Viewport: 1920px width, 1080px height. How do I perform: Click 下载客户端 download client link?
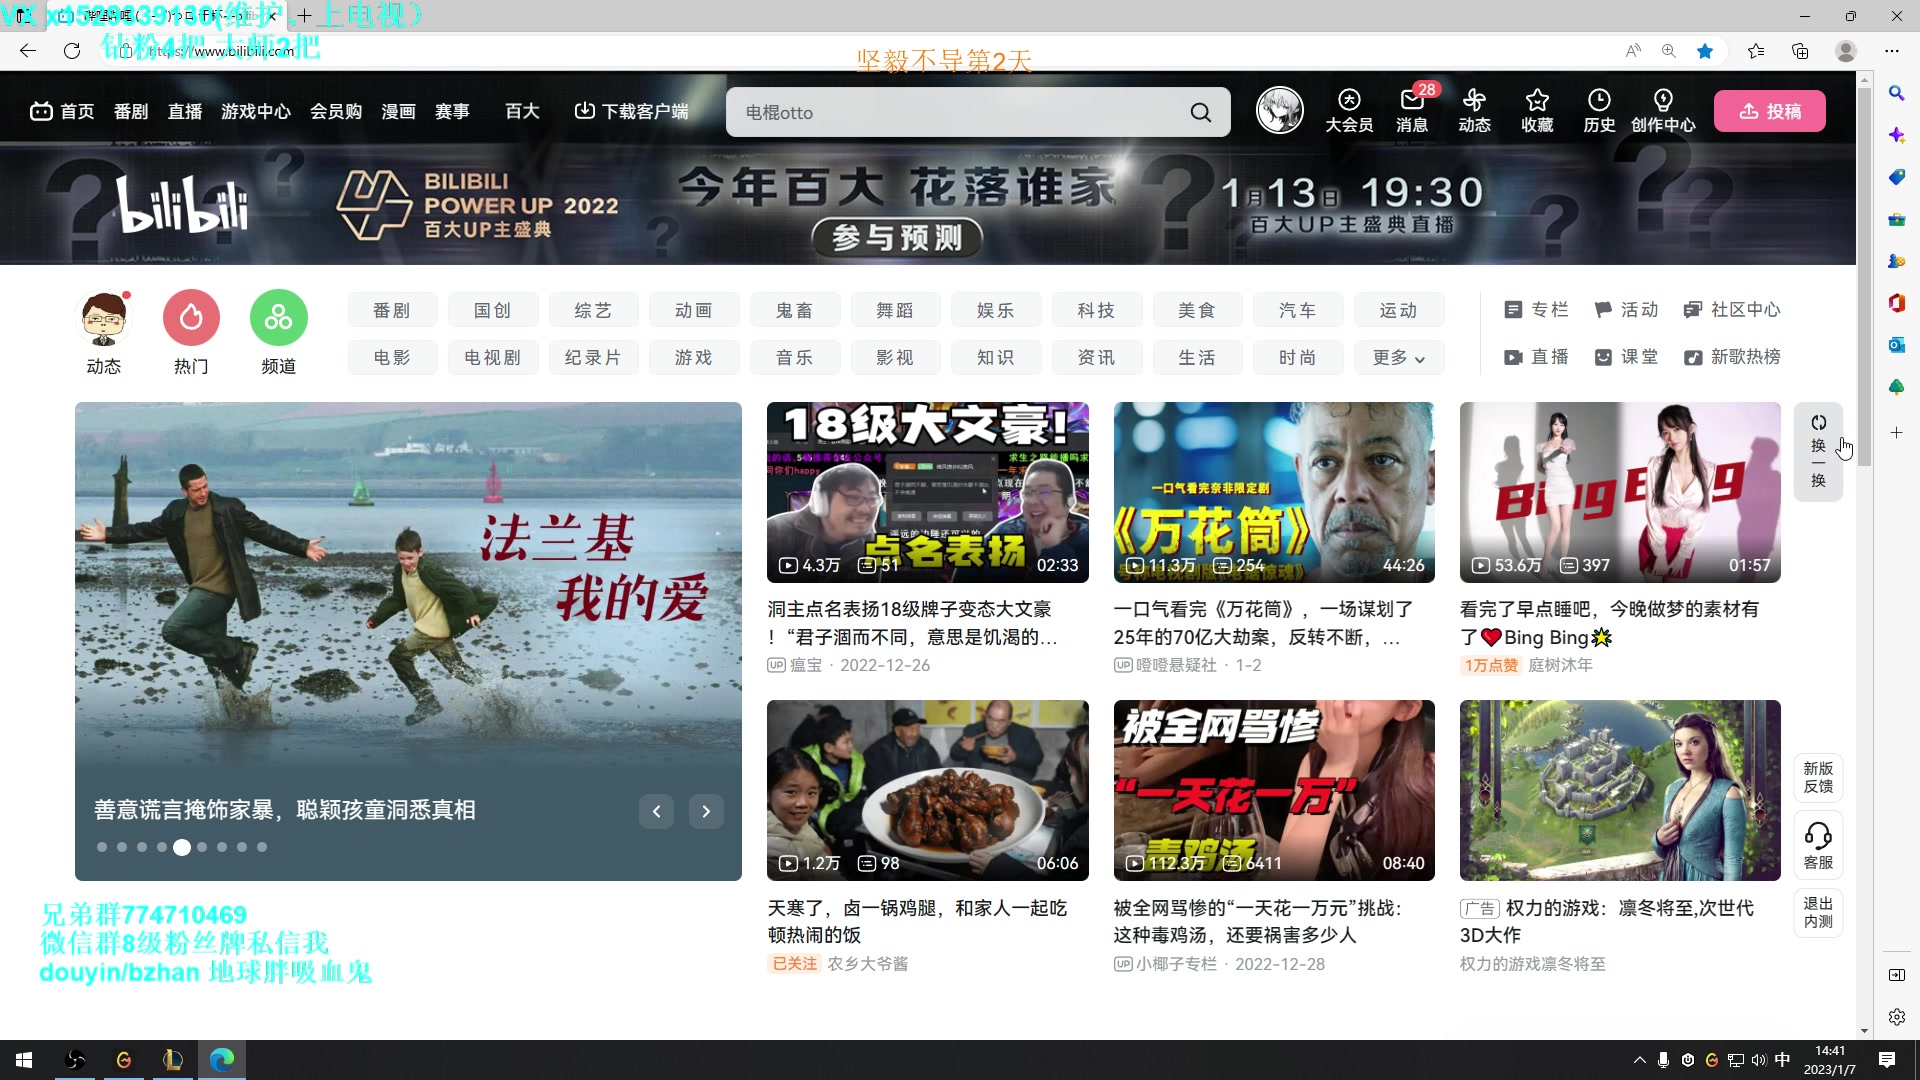tap(631, 111)
